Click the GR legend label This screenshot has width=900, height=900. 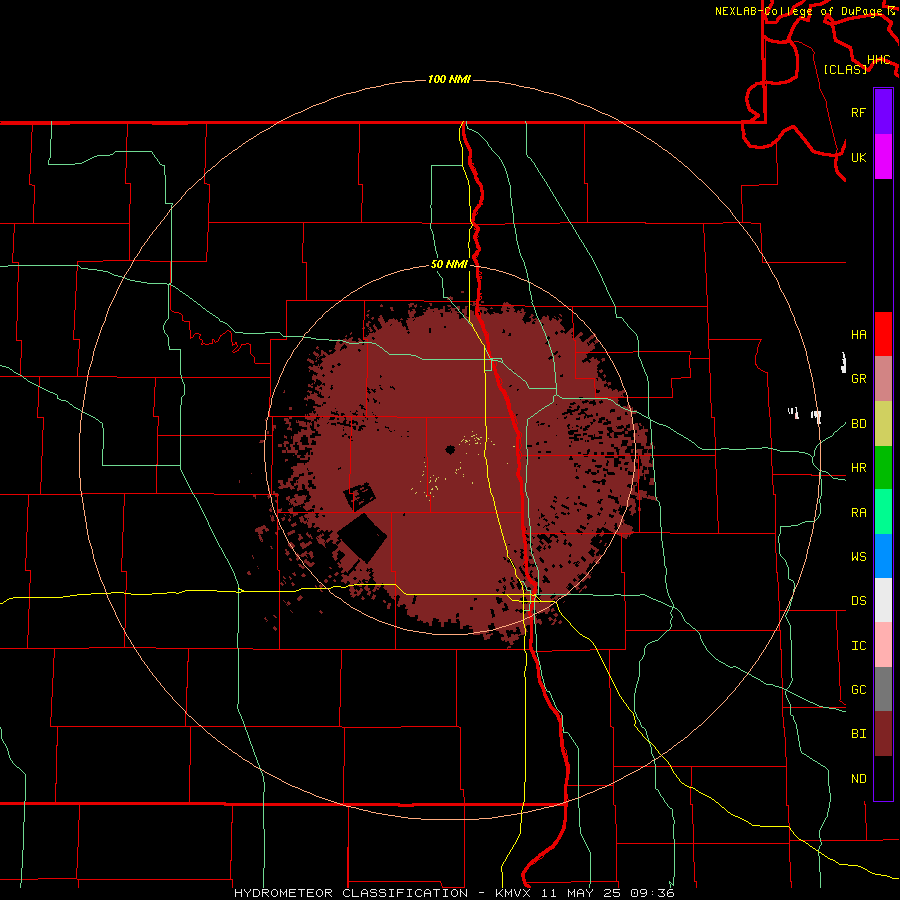click(x=858, y=379)
